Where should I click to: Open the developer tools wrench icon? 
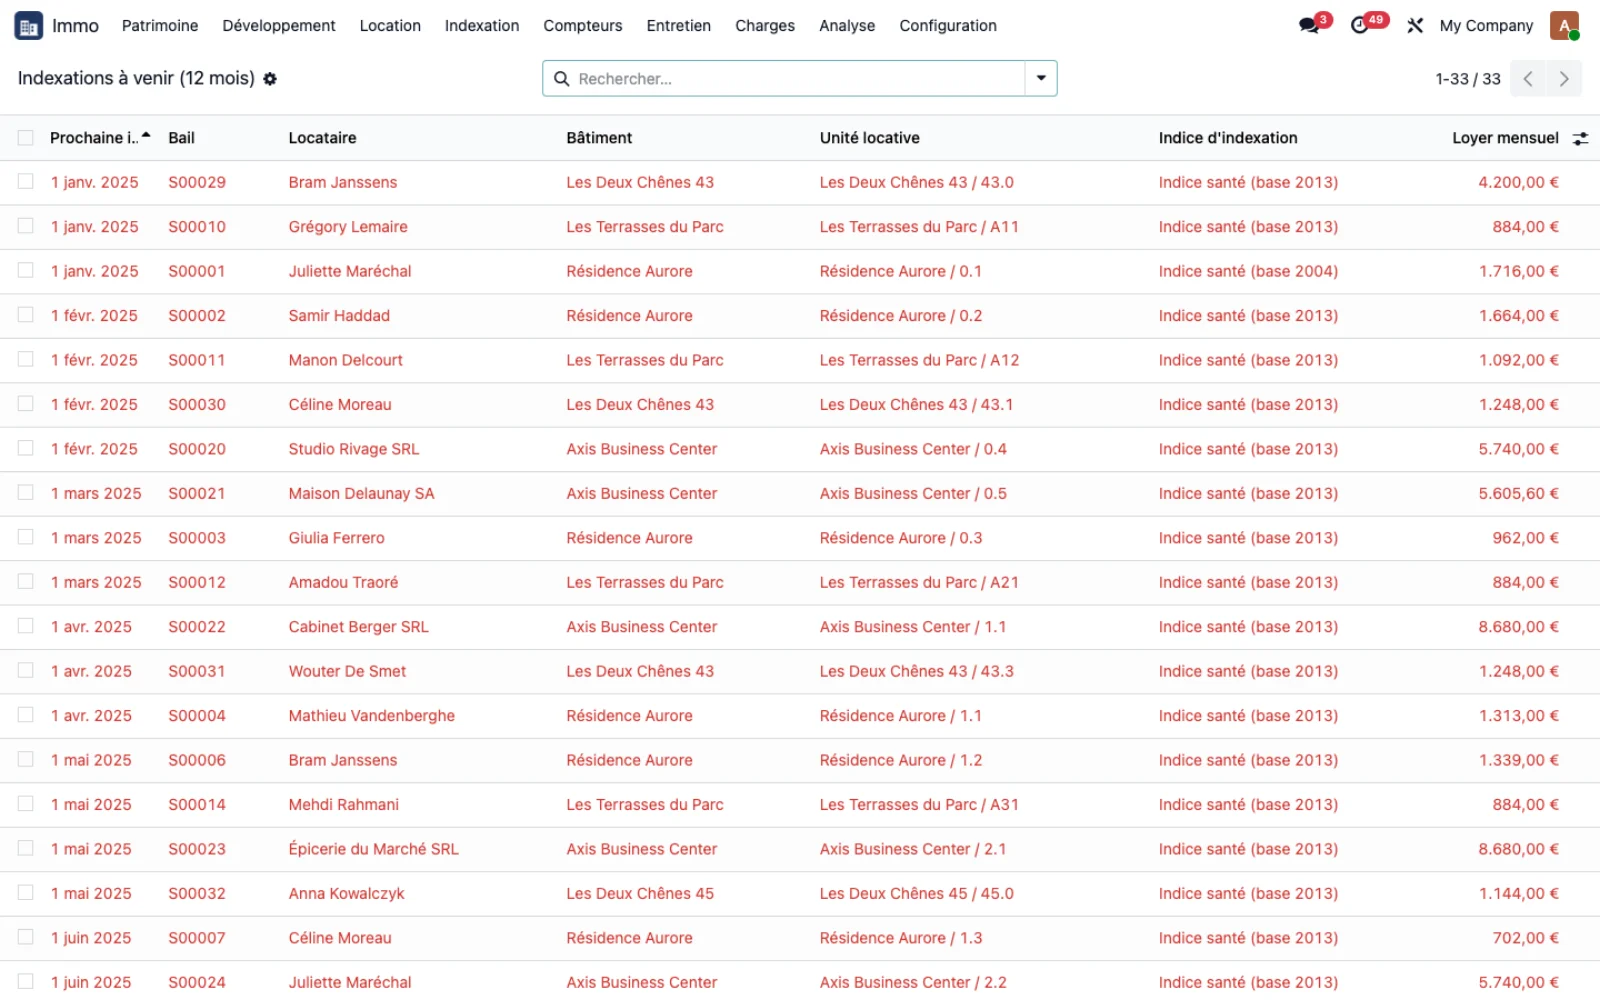click(1415, 26)
